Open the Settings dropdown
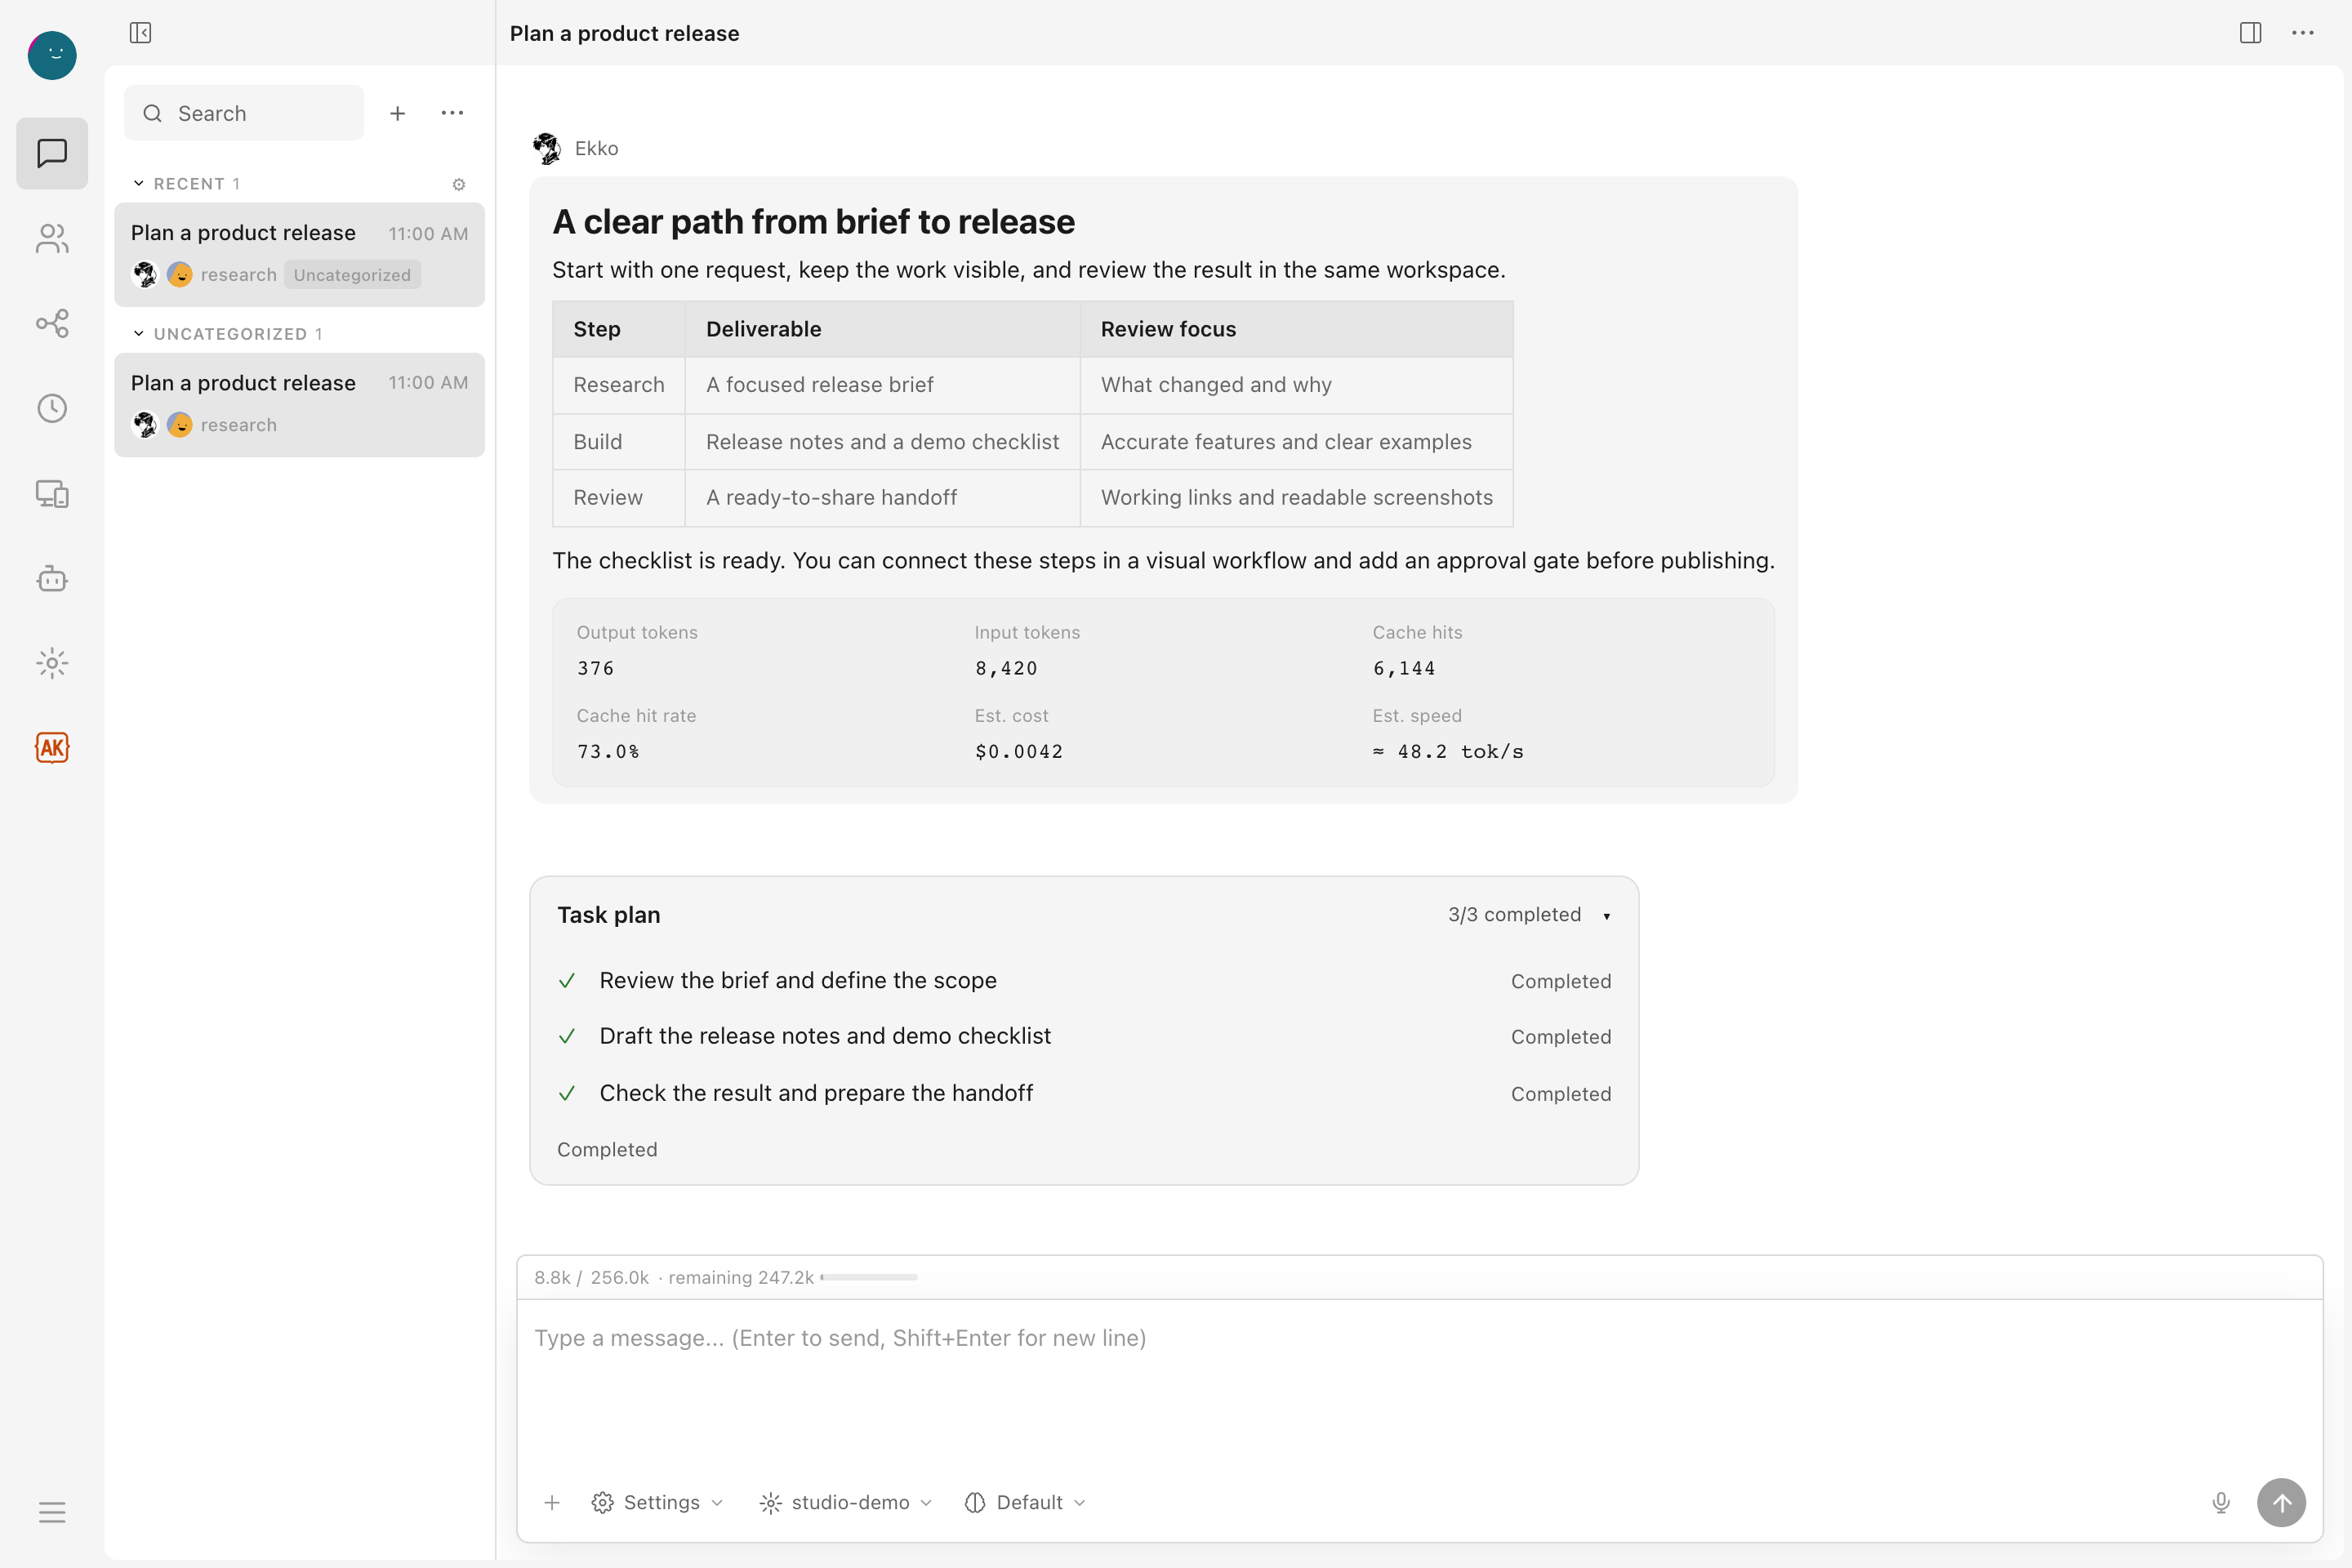Viewport: 2352px width, 1568px height. pos(657,1502)
